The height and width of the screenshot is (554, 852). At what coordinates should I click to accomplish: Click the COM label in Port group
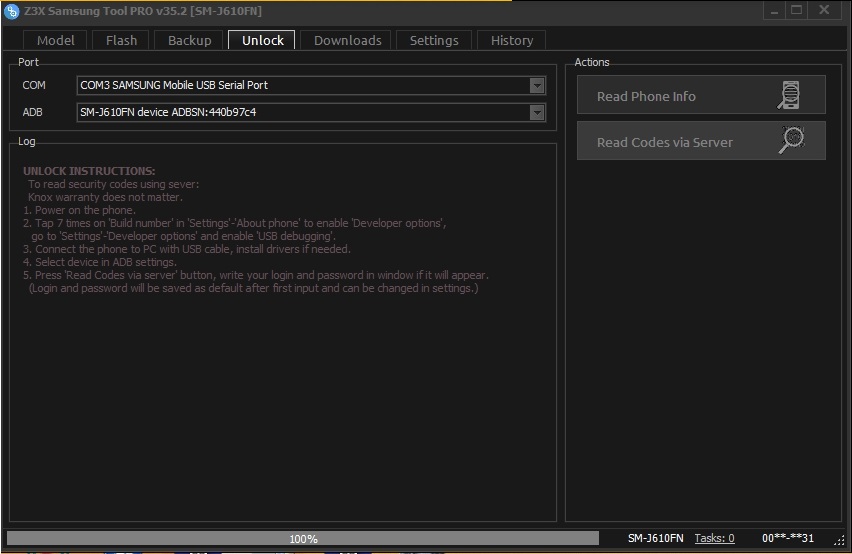click(x=34, y=85)
